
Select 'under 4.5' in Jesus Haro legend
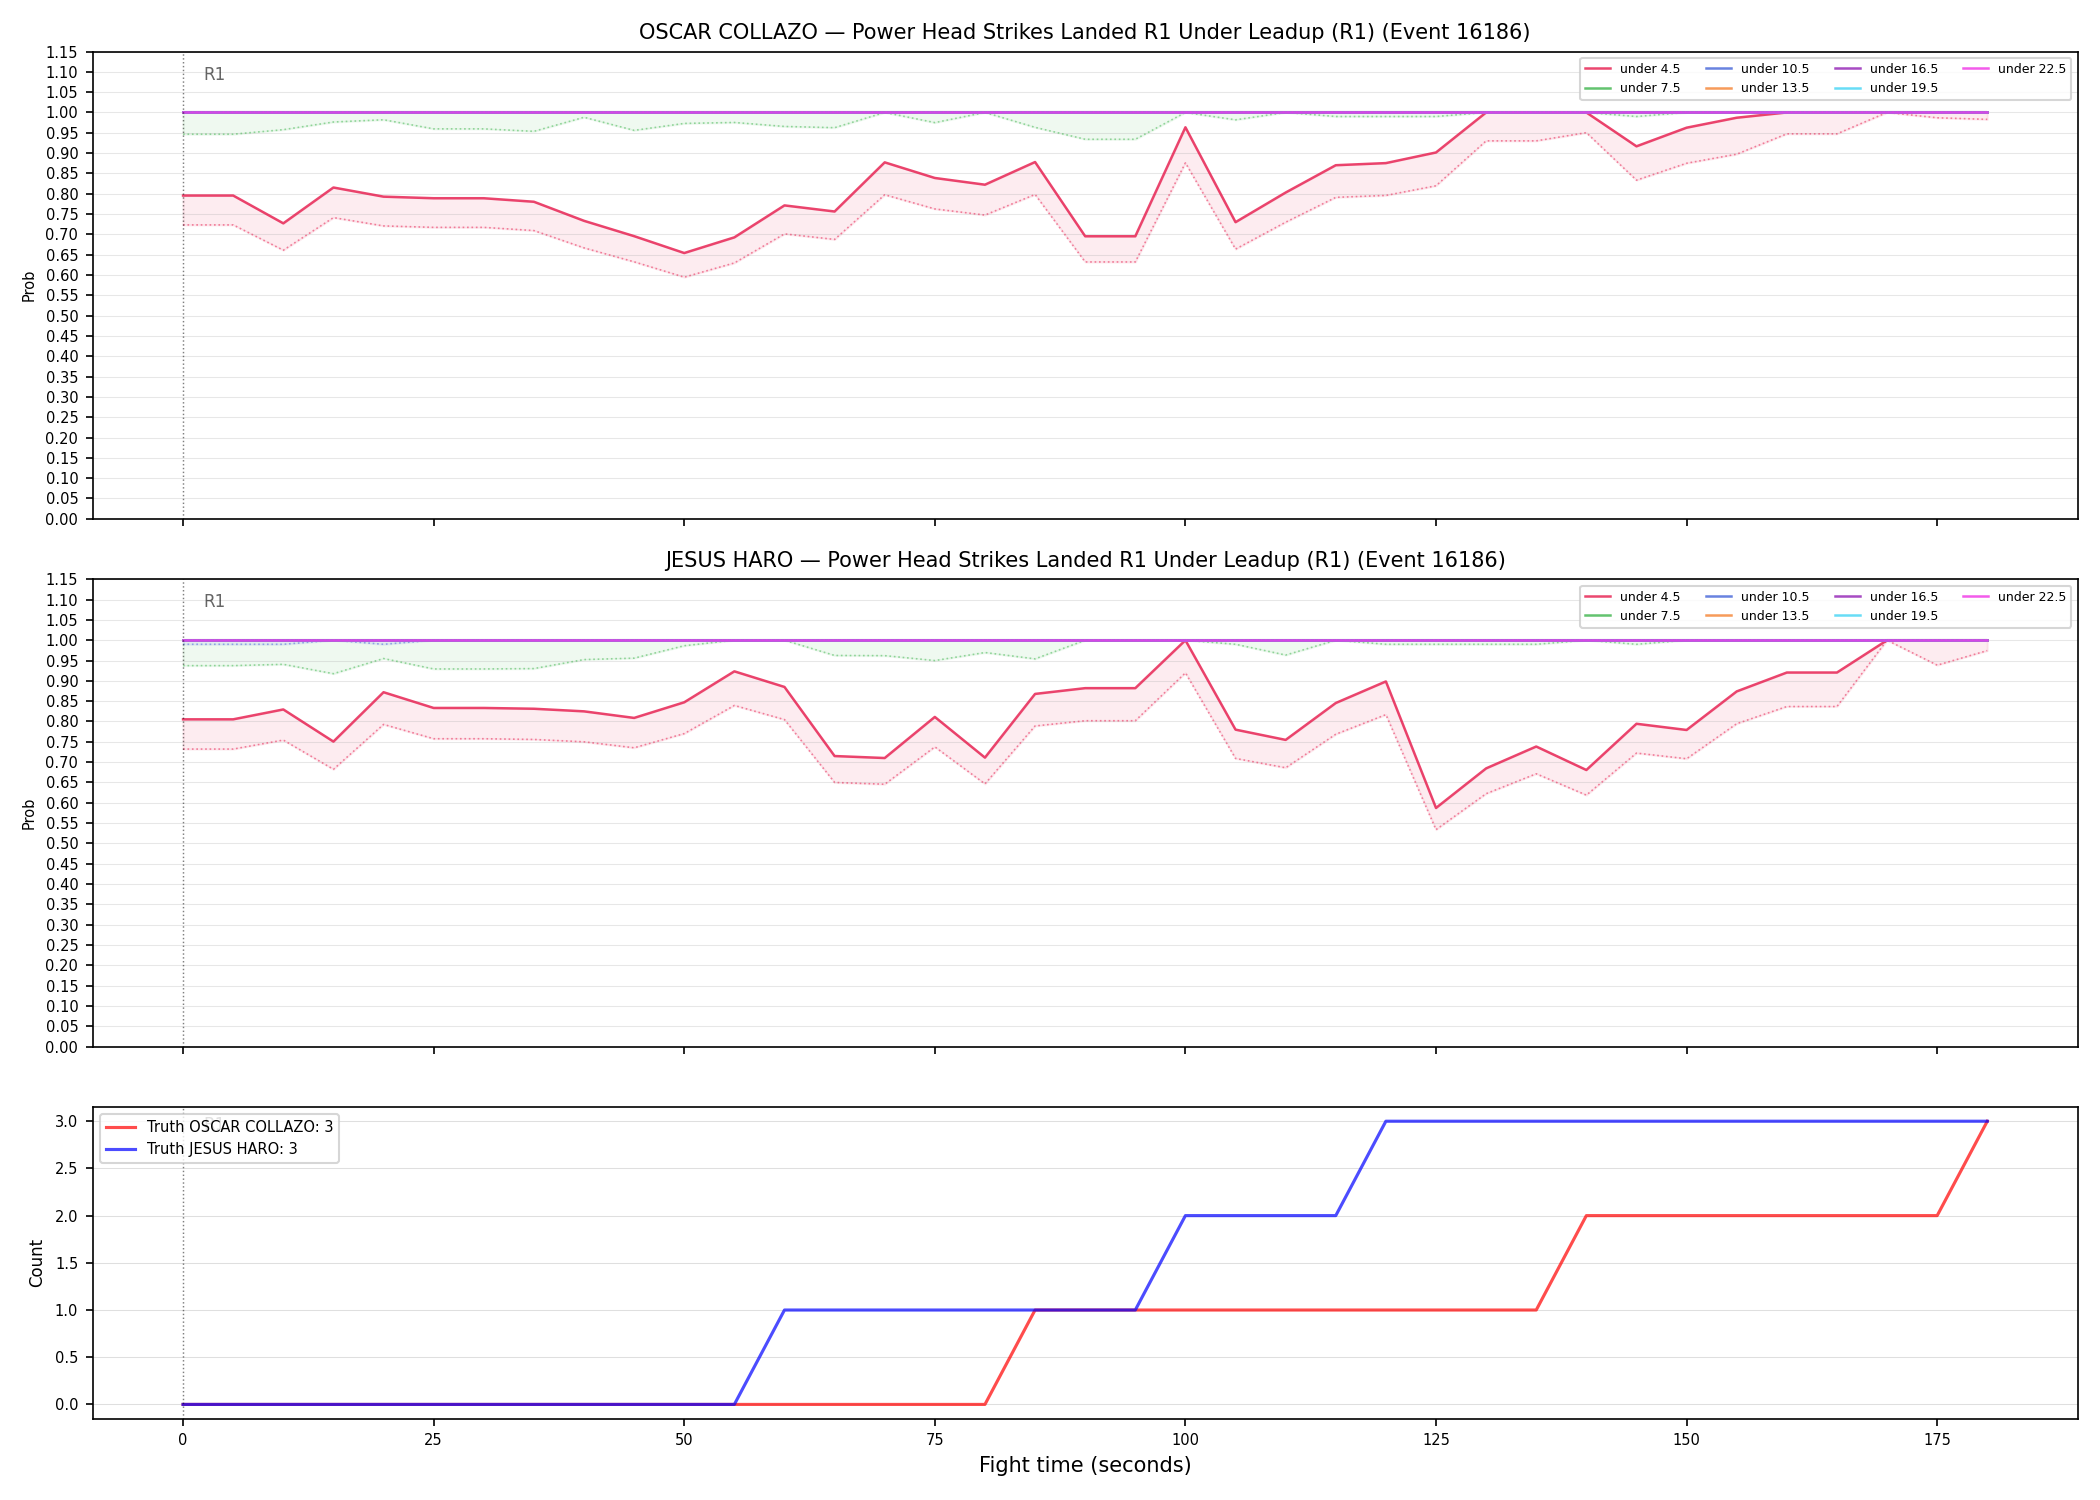[1632, 597]
